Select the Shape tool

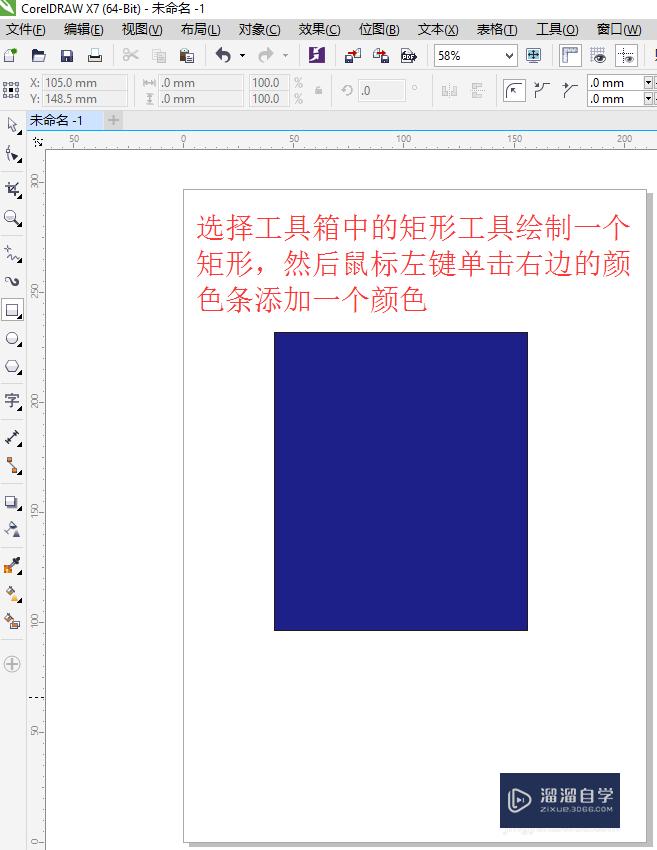(12, 154)
